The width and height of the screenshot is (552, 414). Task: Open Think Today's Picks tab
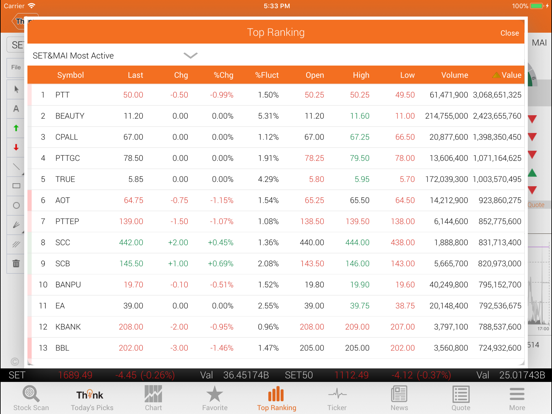pos(92,399)
